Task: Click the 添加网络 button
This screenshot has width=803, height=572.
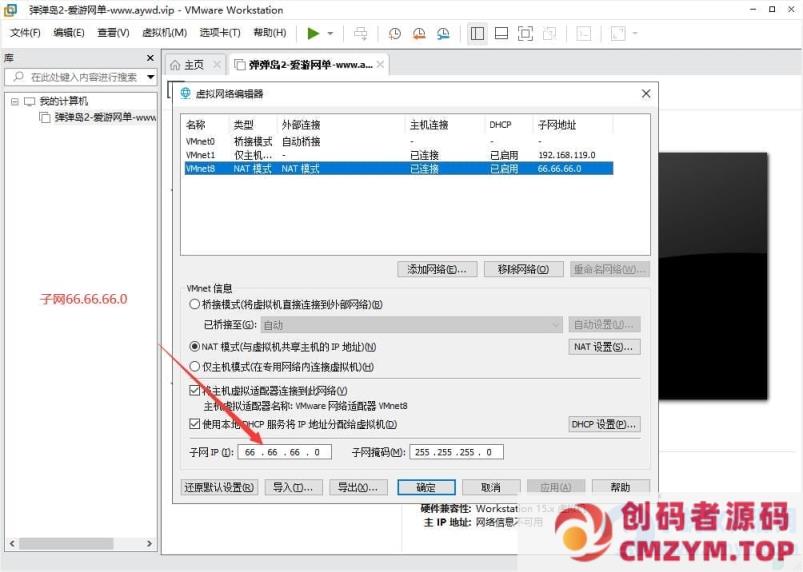Action: pyautogui.click(x=437, y=269)
